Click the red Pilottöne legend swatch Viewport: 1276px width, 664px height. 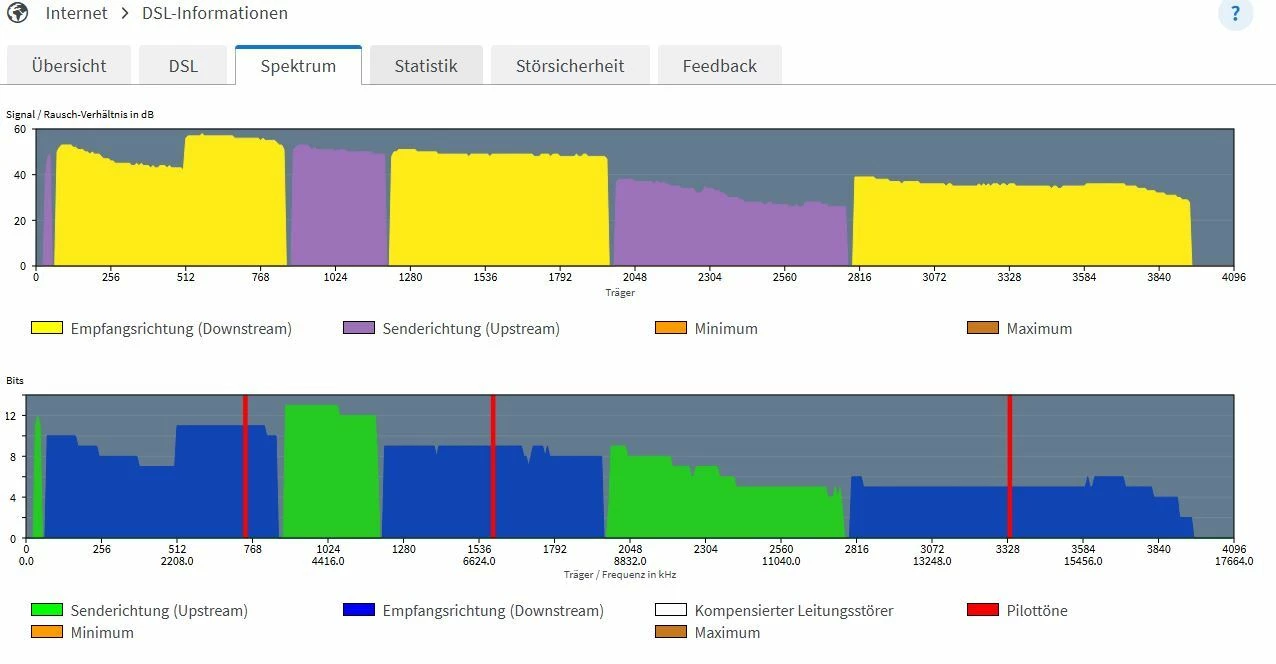pyautogui.click(x=983, y=610)
